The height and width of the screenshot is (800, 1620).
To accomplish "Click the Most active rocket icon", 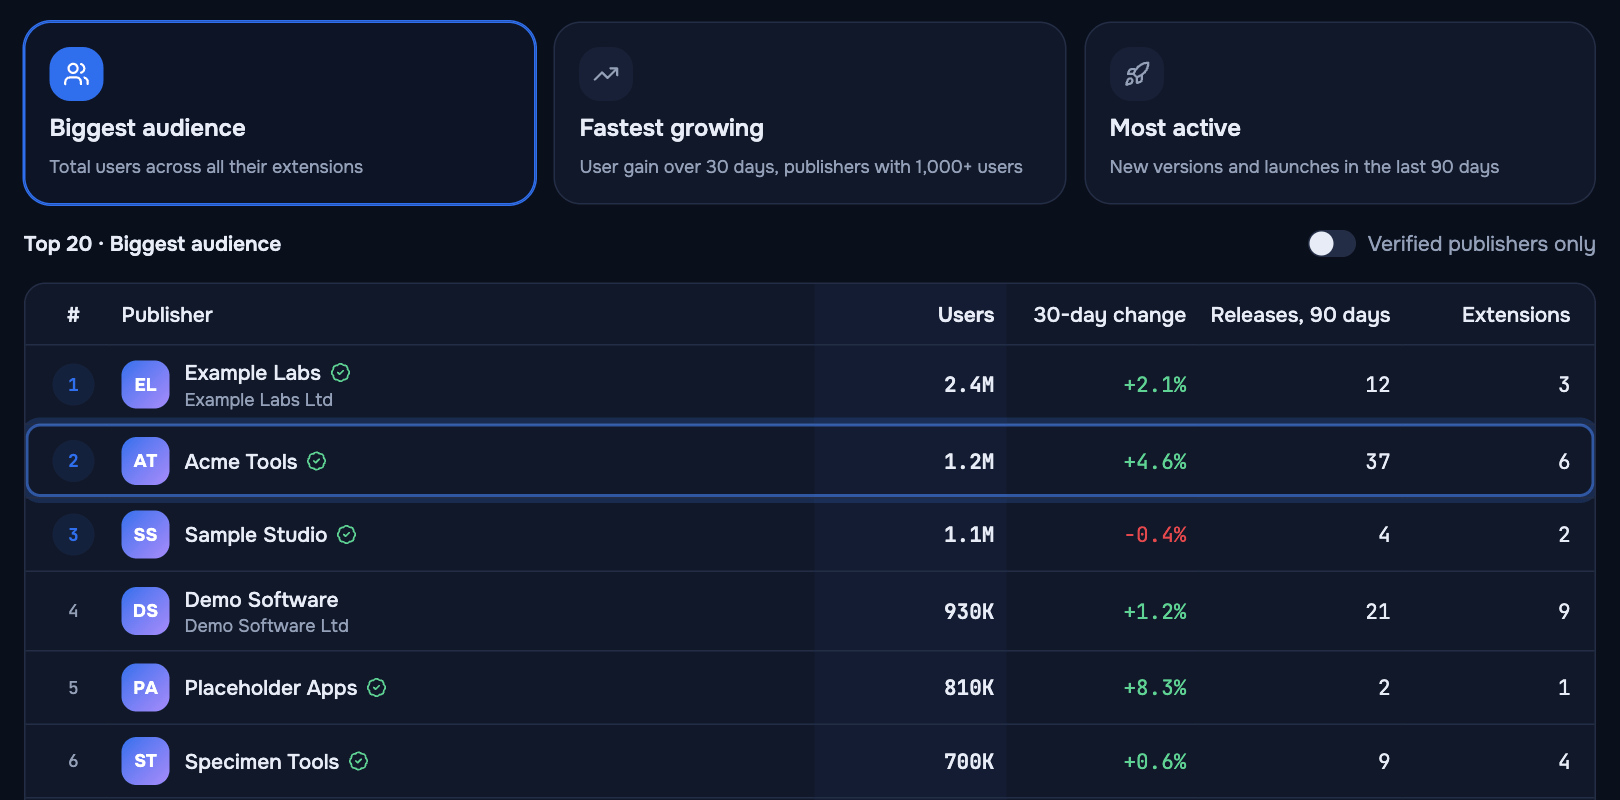I will tap(1136, 74).
